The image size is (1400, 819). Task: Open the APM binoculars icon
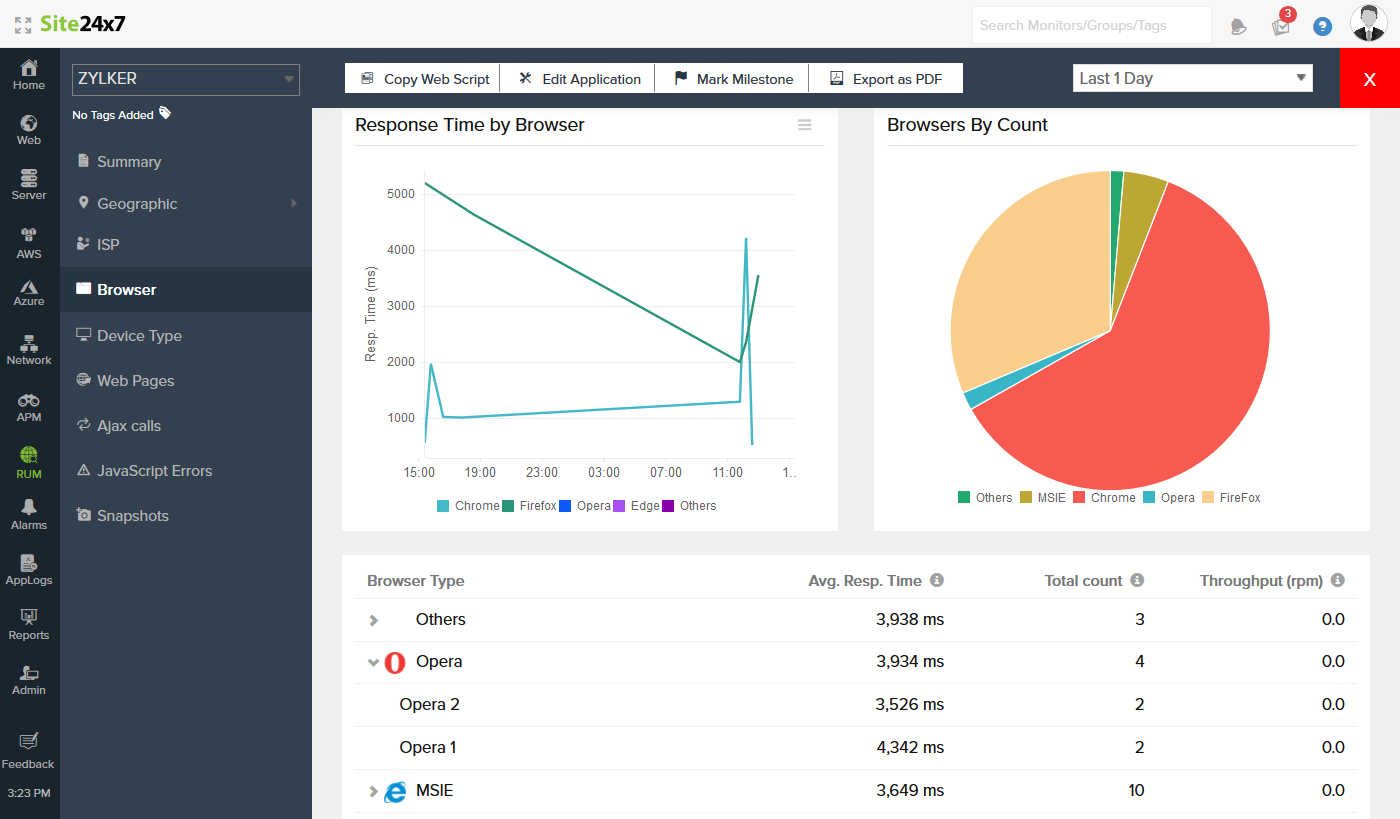coord(29,406)
